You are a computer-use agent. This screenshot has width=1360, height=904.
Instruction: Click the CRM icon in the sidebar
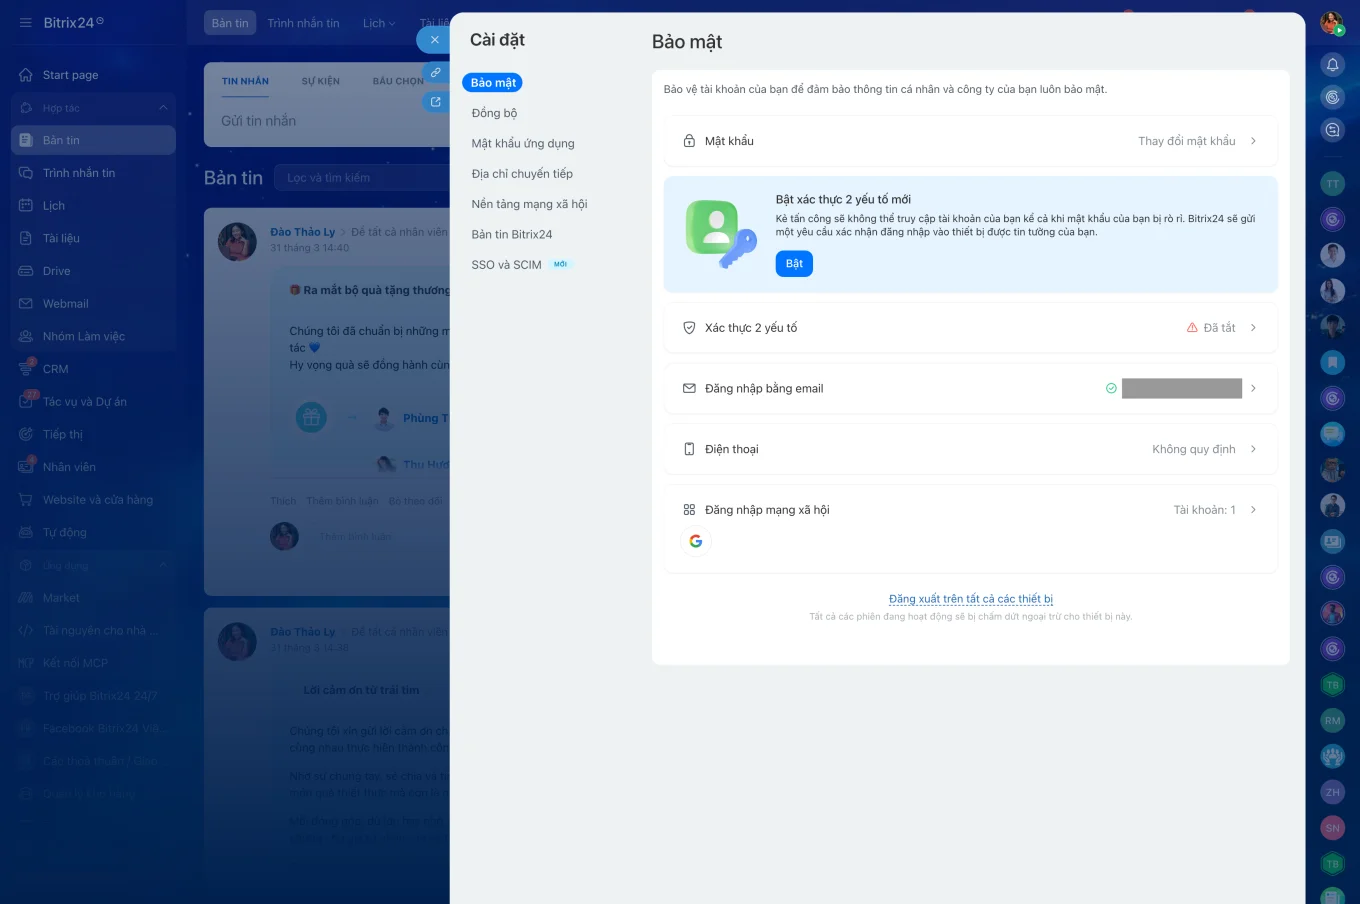(x=26, y=369)
